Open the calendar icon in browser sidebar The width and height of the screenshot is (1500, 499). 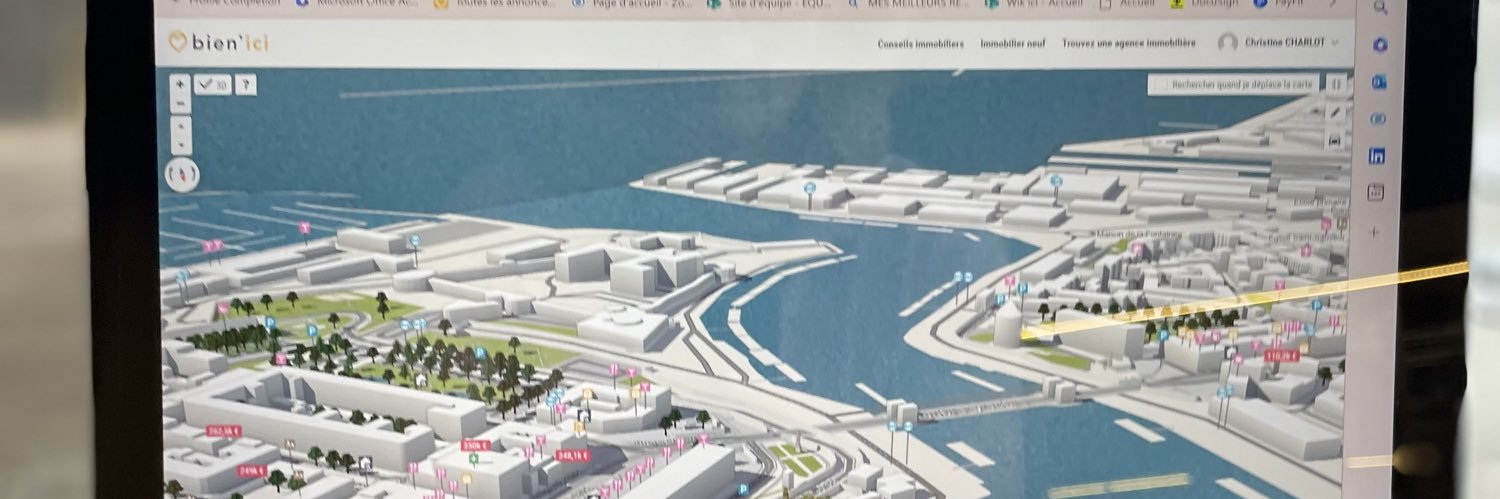(x=1377, y=192)
